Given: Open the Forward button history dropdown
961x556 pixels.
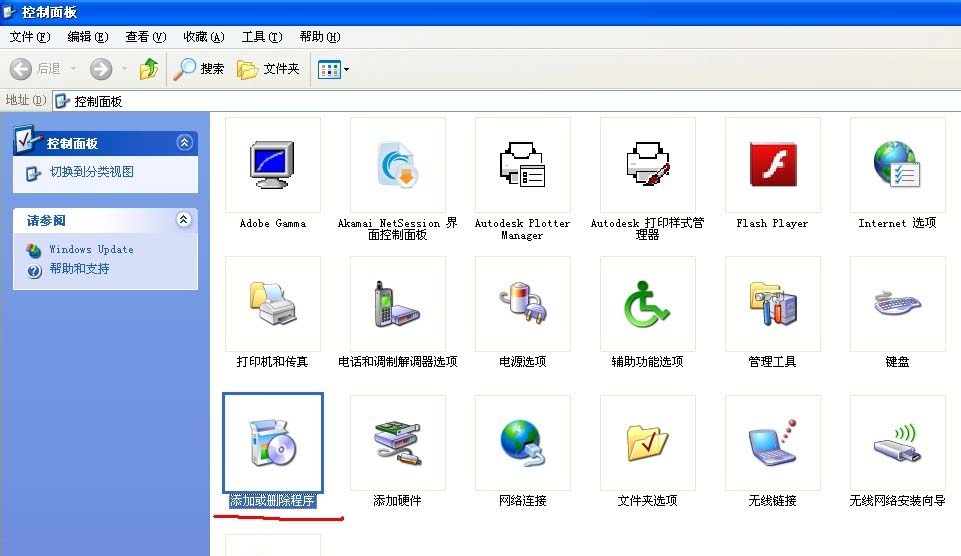Looking at the screenshot, I should point(124,69).
